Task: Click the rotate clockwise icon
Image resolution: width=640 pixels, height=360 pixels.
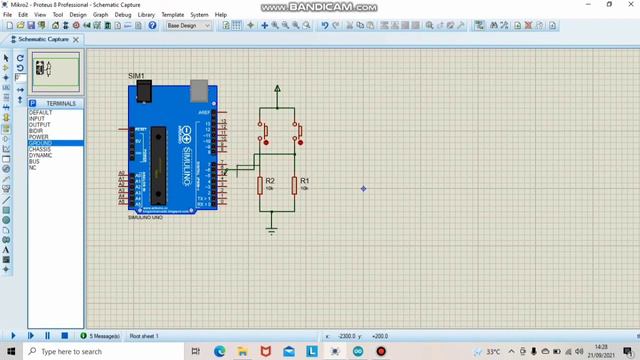Action: point(20,58)
